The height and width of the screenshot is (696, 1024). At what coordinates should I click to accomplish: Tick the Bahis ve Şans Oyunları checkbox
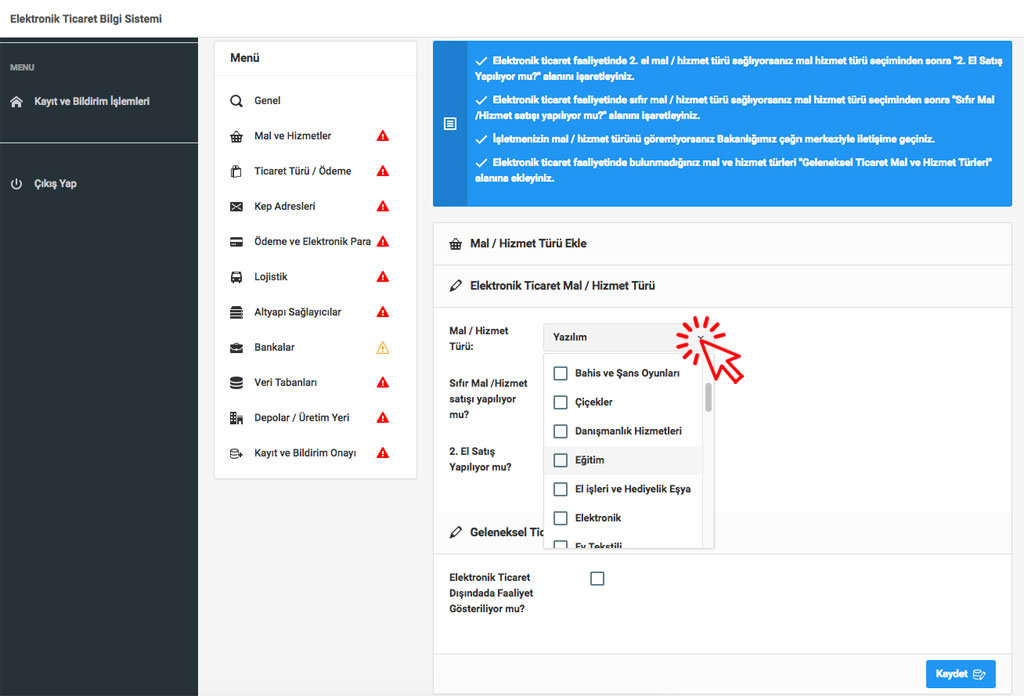tap(561, 373)
